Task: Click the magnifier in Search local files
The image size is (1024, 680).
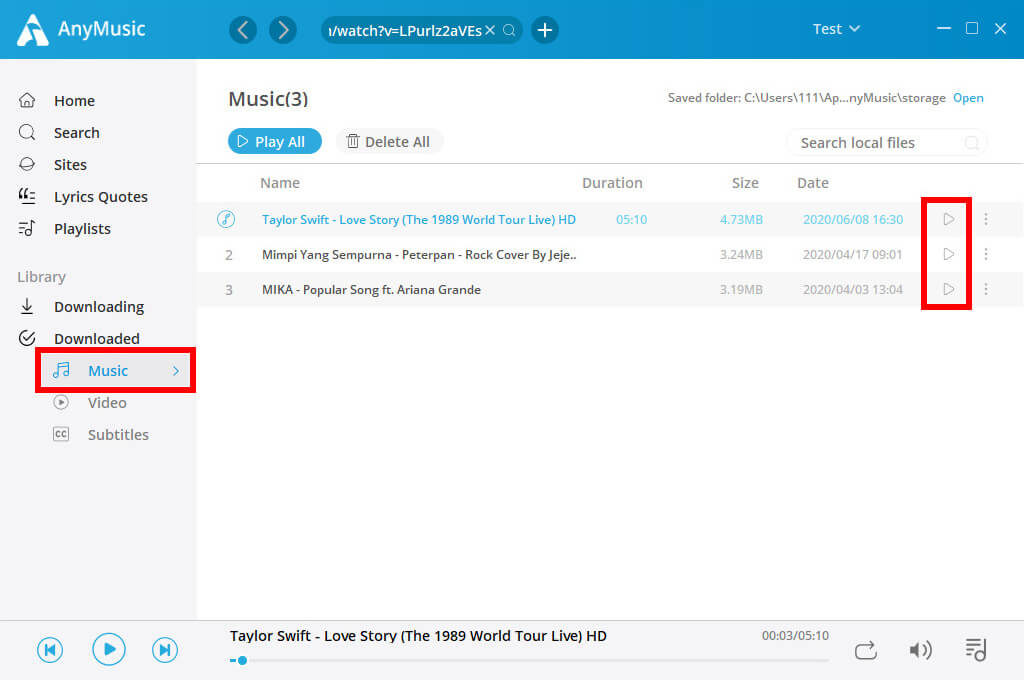Action: 972,142
